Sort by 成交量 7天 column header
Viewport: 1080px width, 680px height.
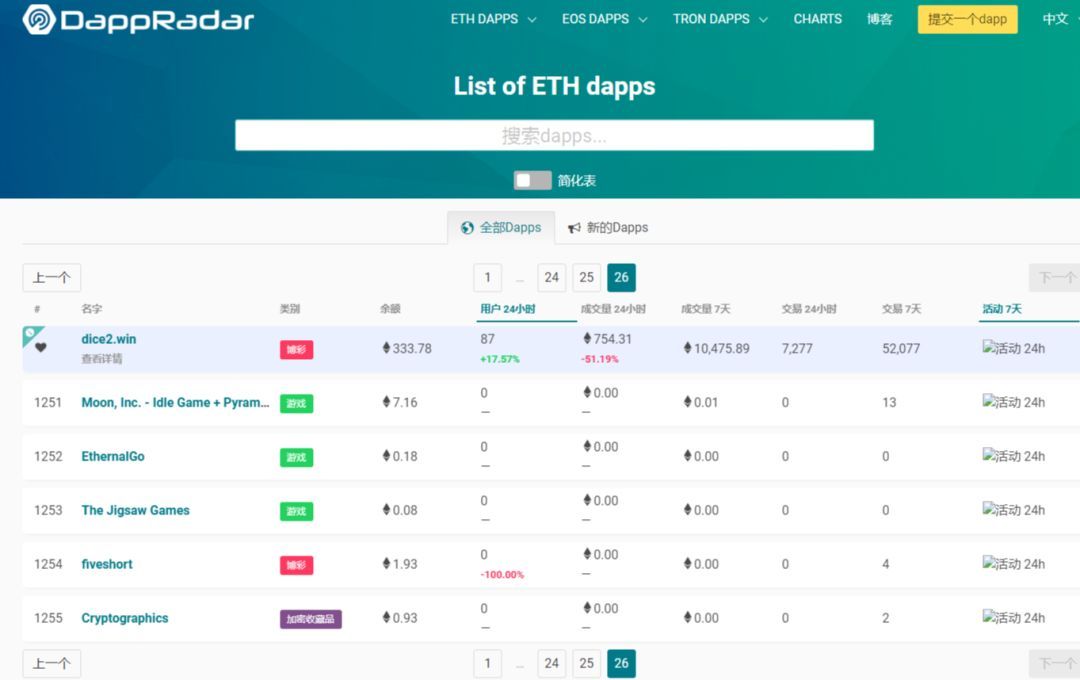pos(705,309)
